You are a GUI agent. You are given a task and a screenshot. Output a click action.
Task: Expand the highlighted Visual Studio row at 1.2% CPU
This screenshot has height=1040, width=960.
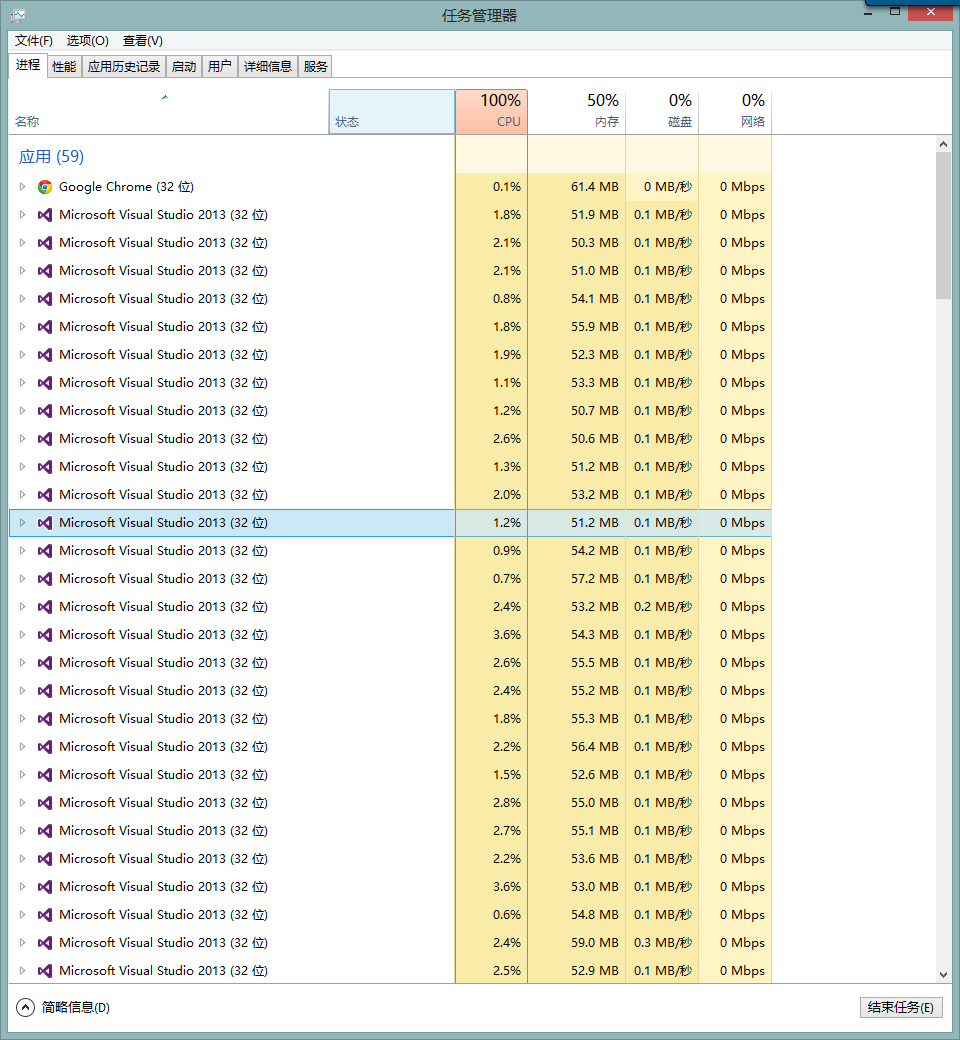[22, 523]
